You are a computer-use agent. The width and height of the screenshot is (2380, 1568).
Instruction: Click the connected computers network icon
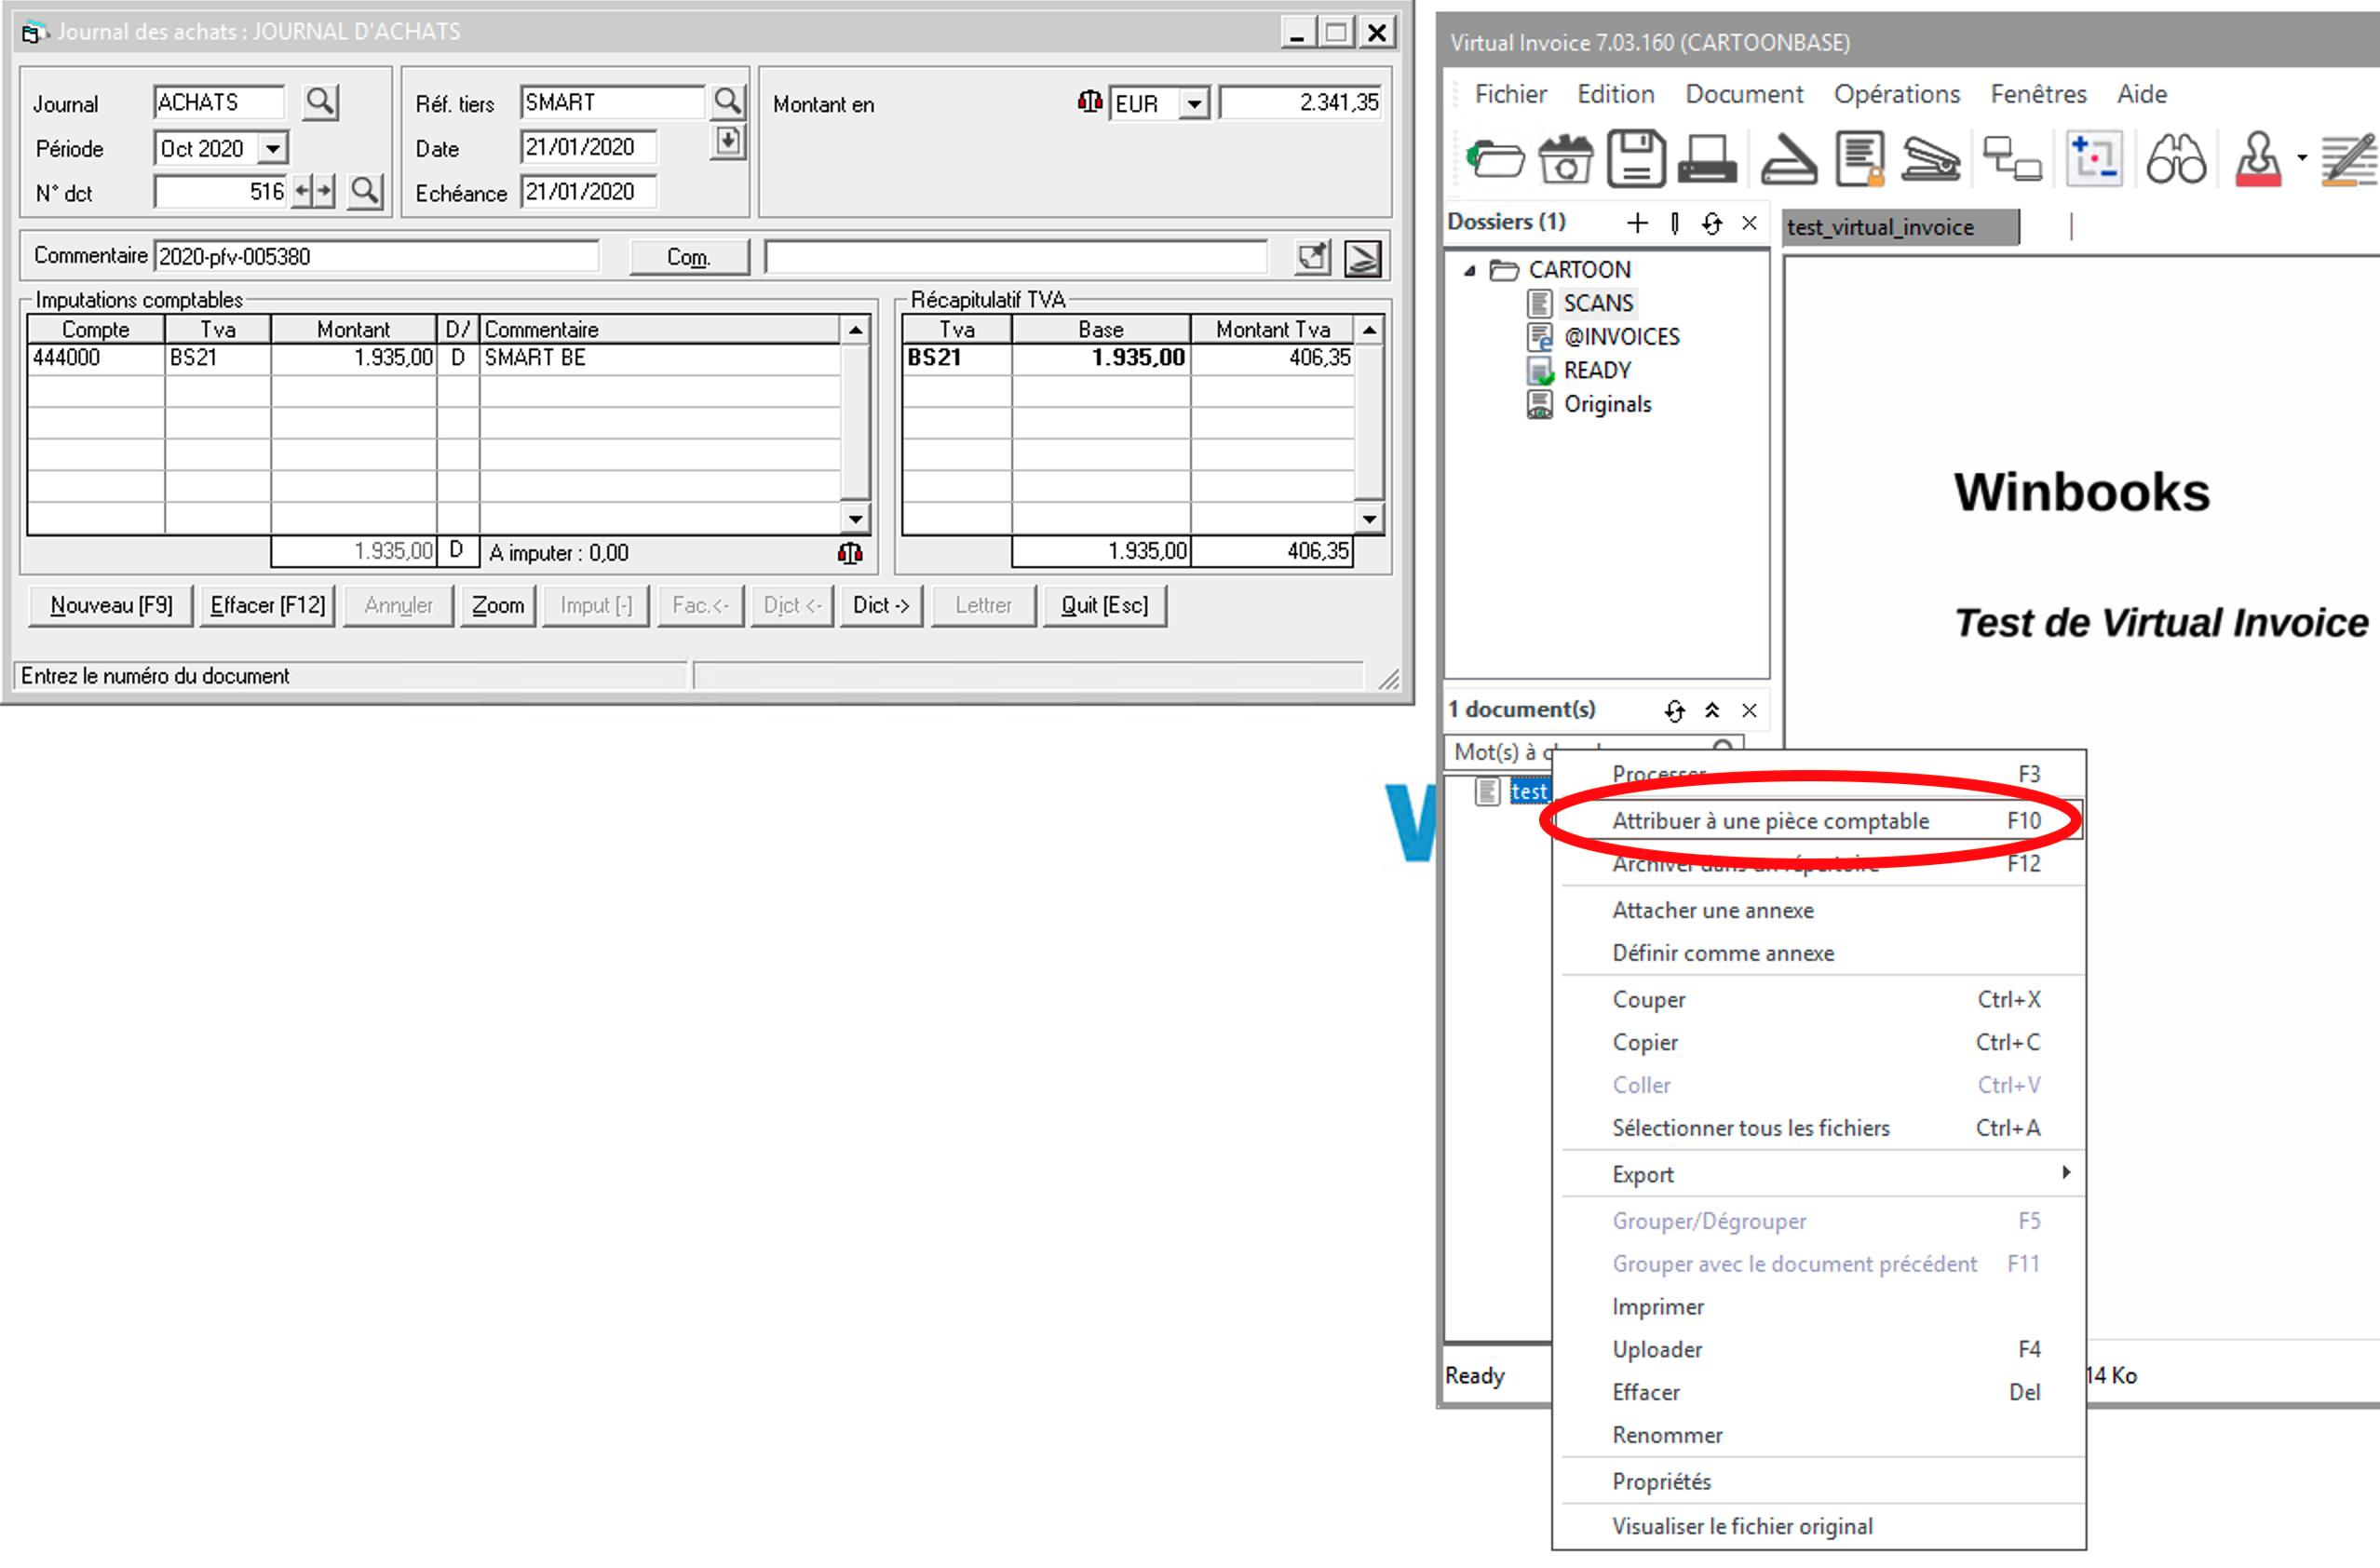pos(2012,159)
